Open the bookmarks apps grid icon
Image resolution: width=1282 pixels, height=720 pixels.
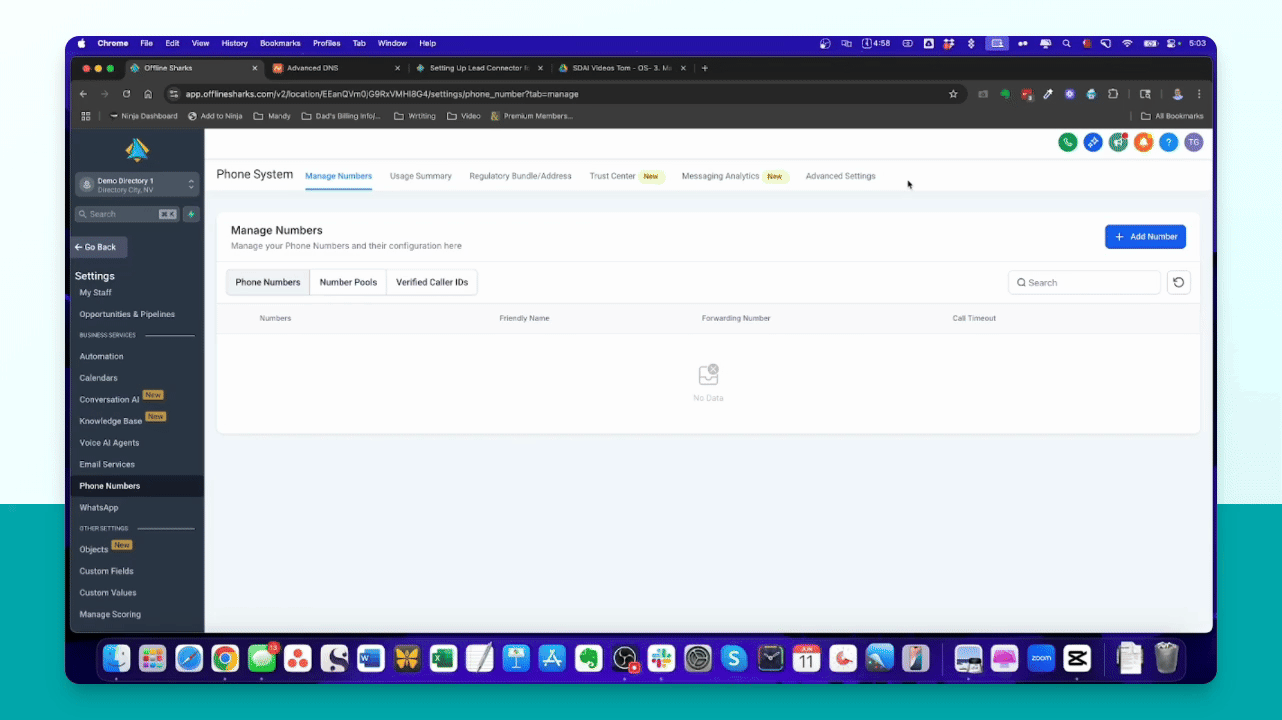click(x=85, y=116)
